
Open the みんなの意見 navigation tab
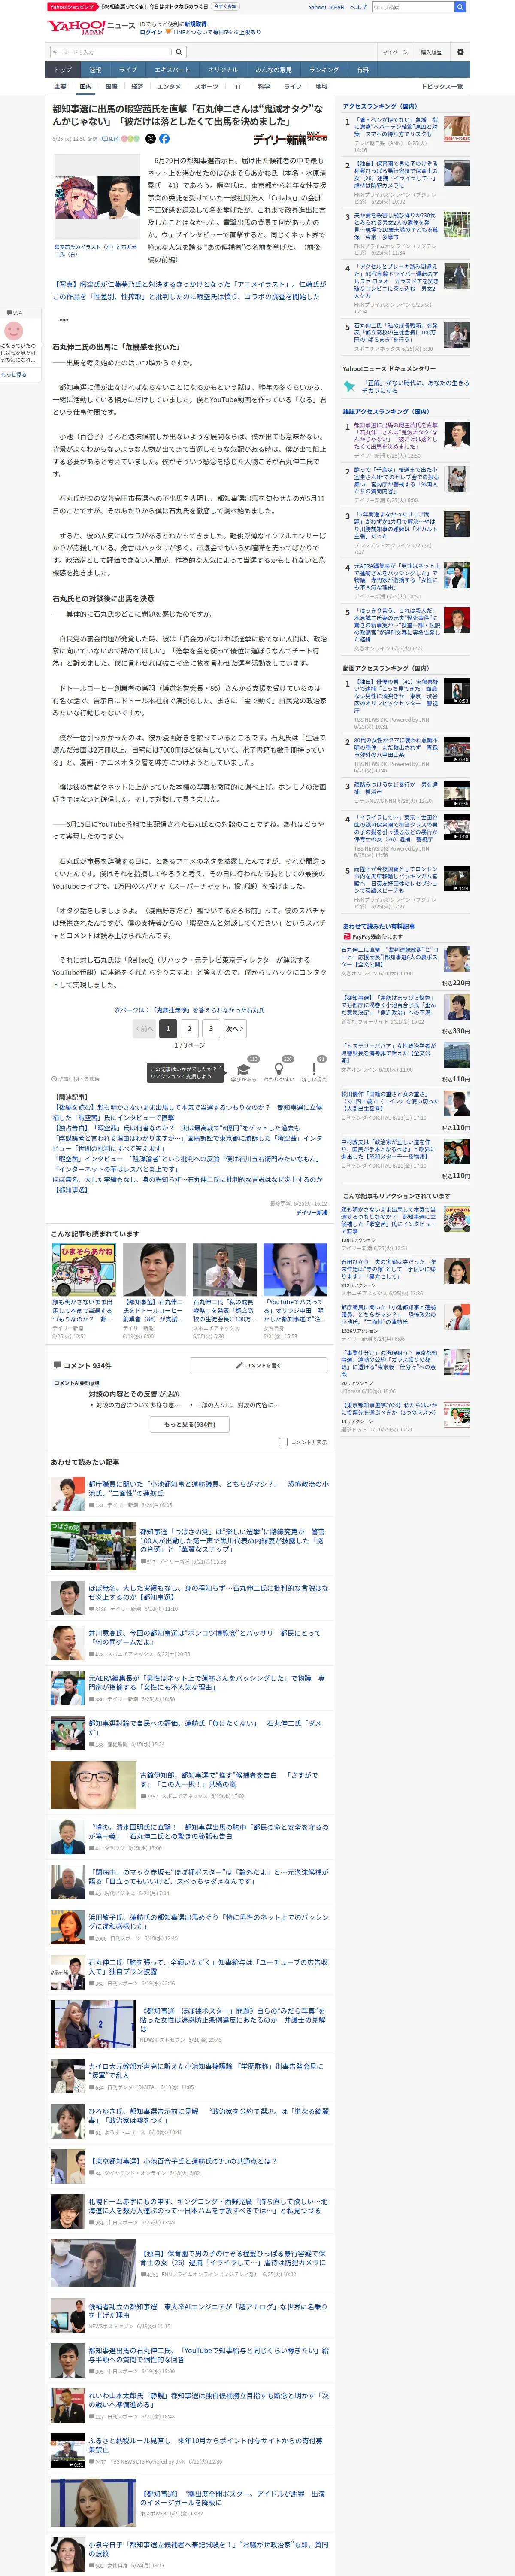point(273,70)
